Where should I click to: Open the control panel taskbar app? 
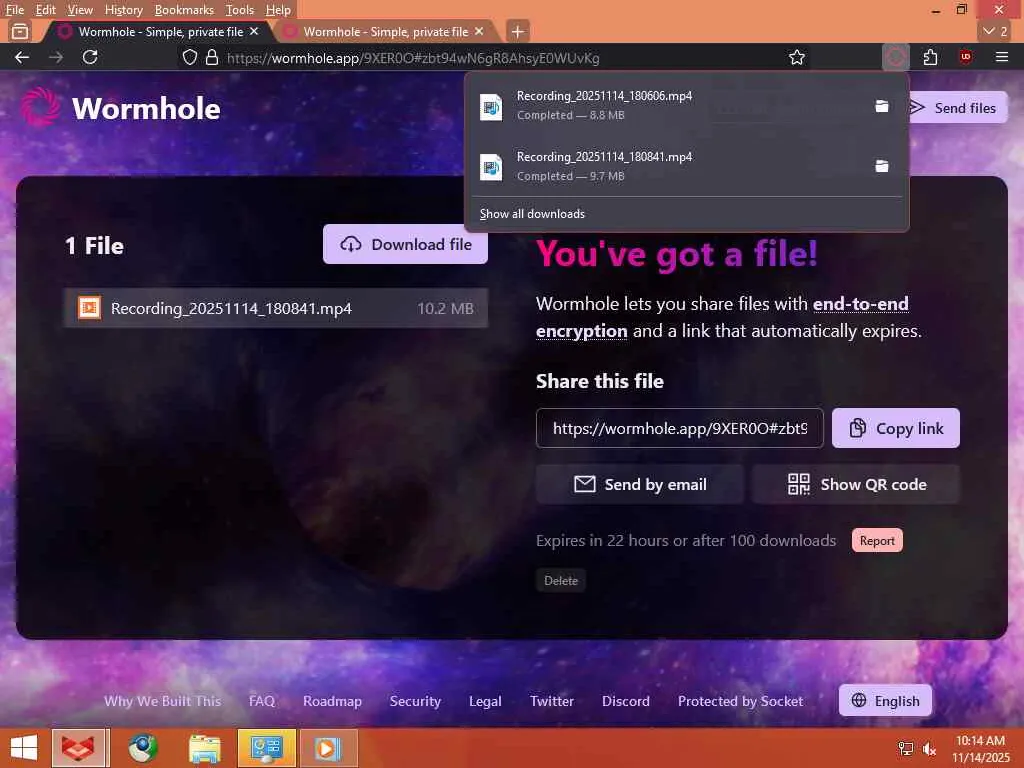tap(266, 748)
